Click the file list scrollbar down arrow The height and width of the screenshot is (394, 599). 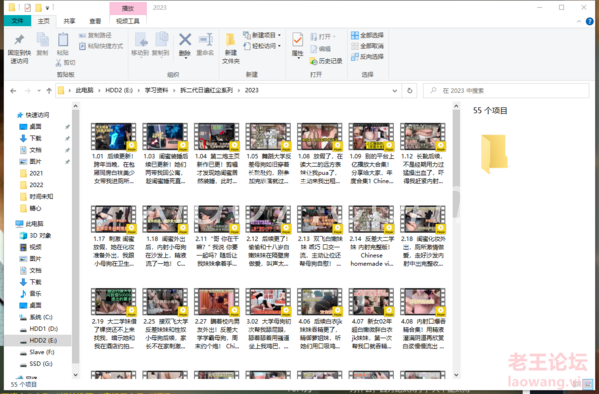456,375
